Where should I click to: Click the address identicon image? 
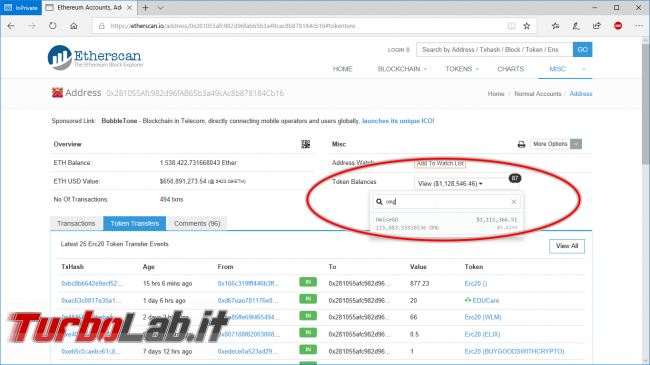click(57, 92)
